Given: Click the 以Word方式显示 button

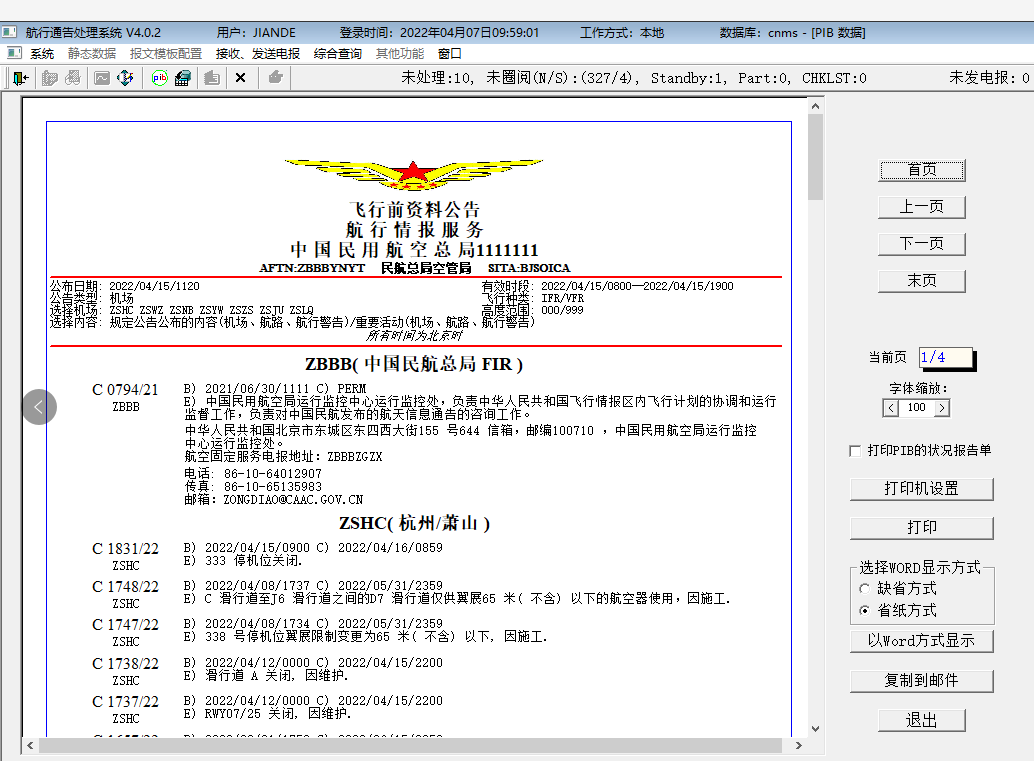Looking at the screenshot, I should (x=921, y=641).
